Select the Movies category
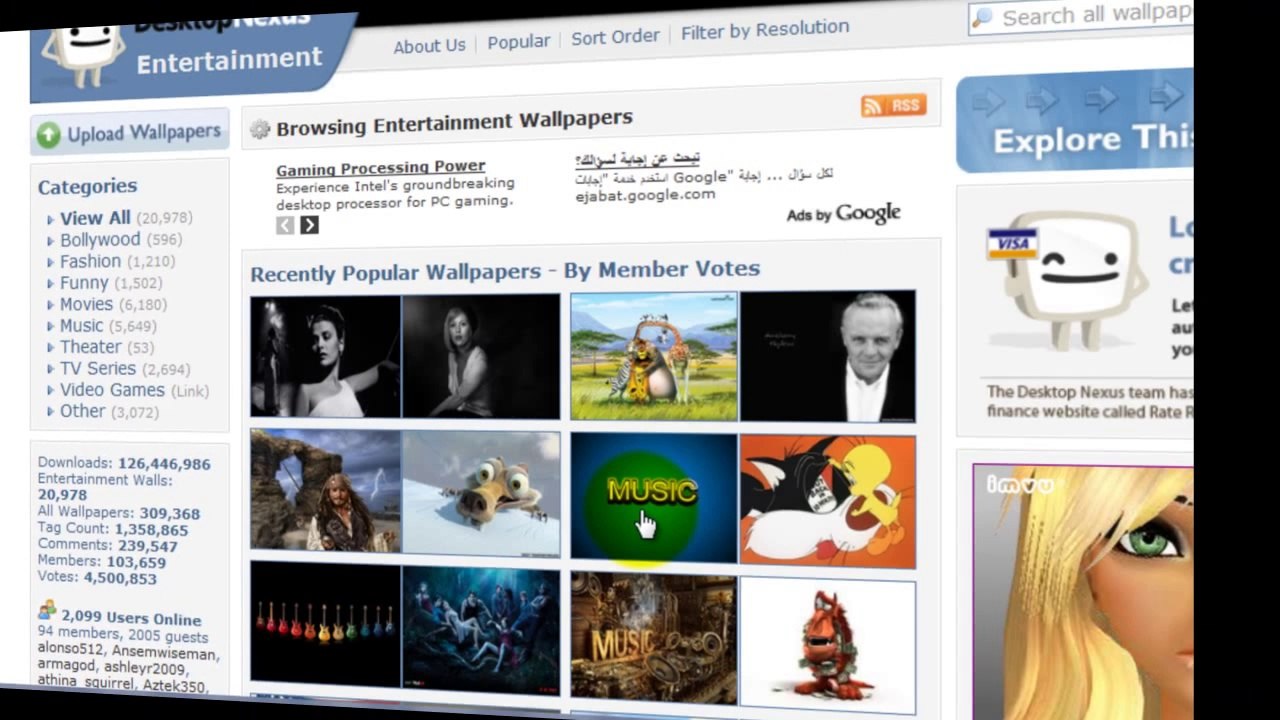The image size is (1280, 720). [x=86, y=304]
